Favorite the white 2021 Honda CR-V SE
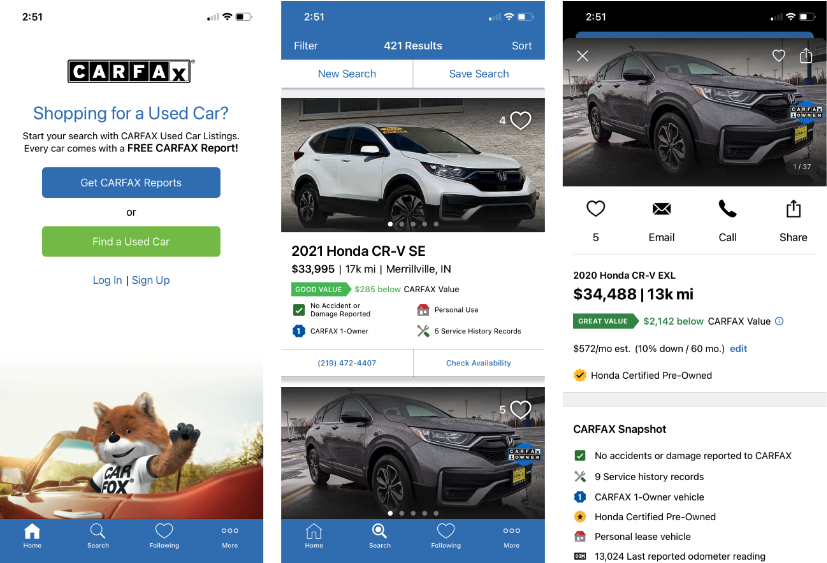 click(521, 120)
